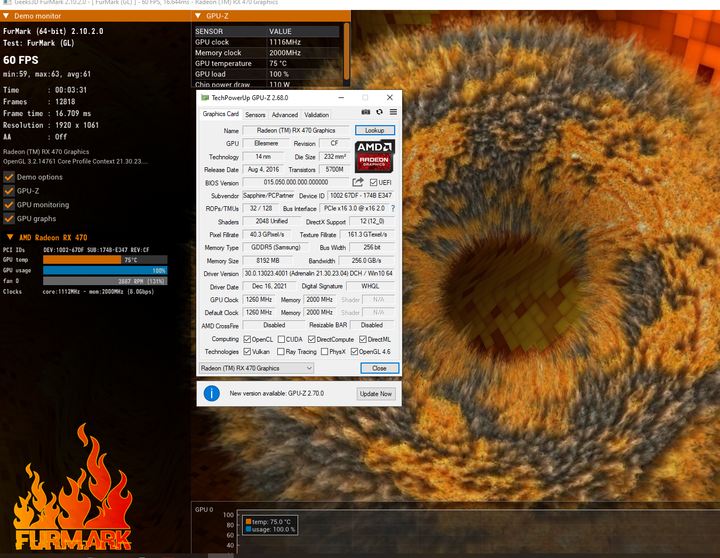This screenshot has width=720, height=558.
Task: Click the BIOS export share icon
Action: pos(358,182)
